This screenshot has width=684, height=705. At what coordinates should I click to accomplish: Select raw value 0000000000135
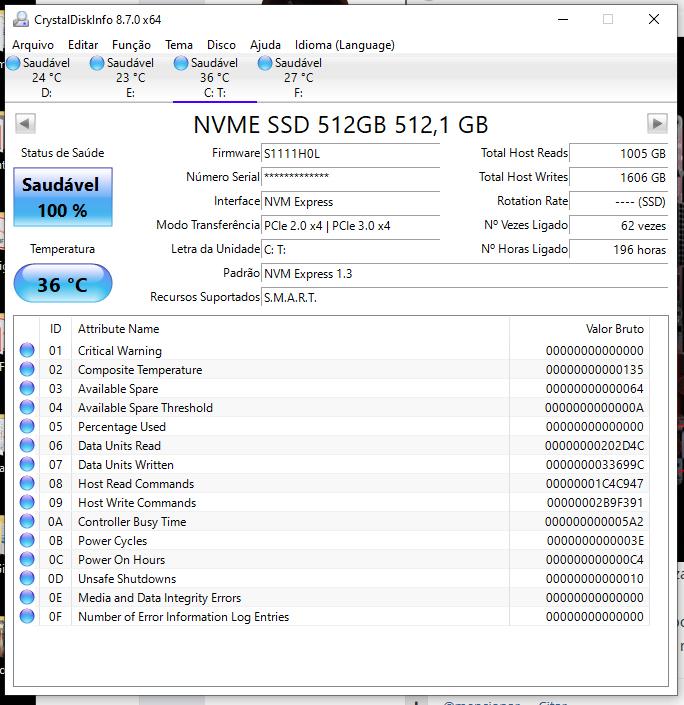[x=595, y=370]
